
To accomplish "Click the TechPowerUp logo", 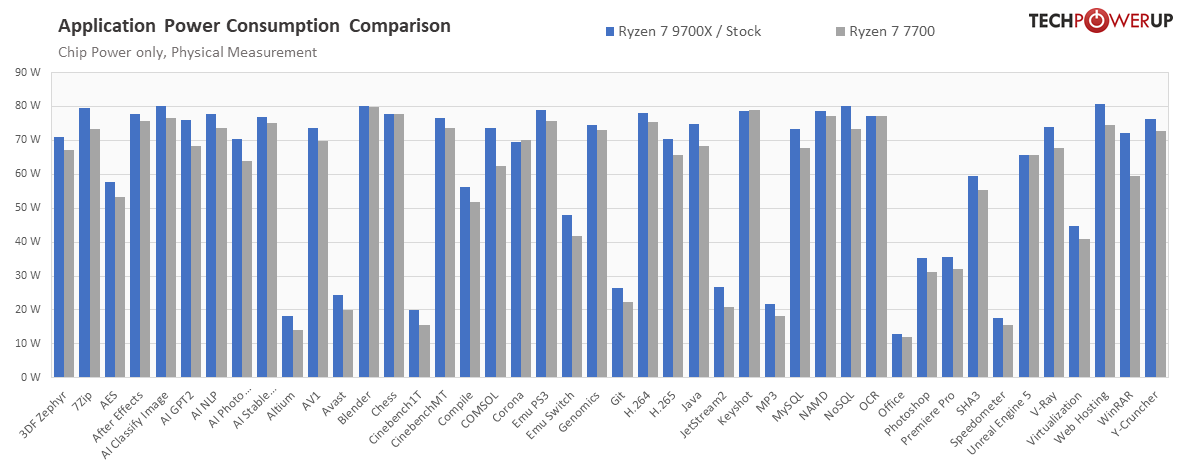I will [x=1100, y=23].
